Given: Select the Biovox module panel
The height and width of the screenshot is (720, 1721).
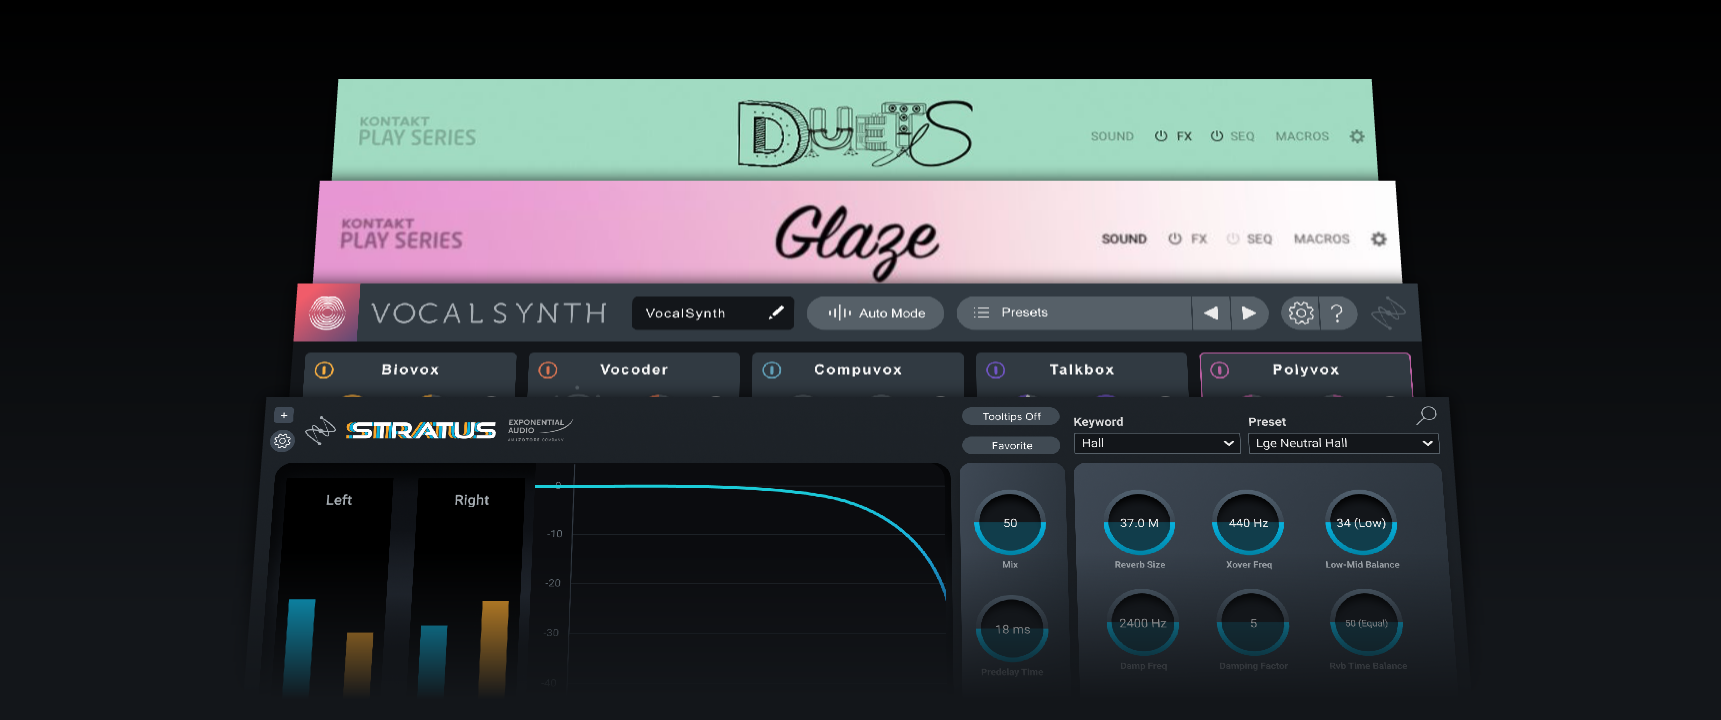Looking at the screenshot, I should (x=410, y=374).
